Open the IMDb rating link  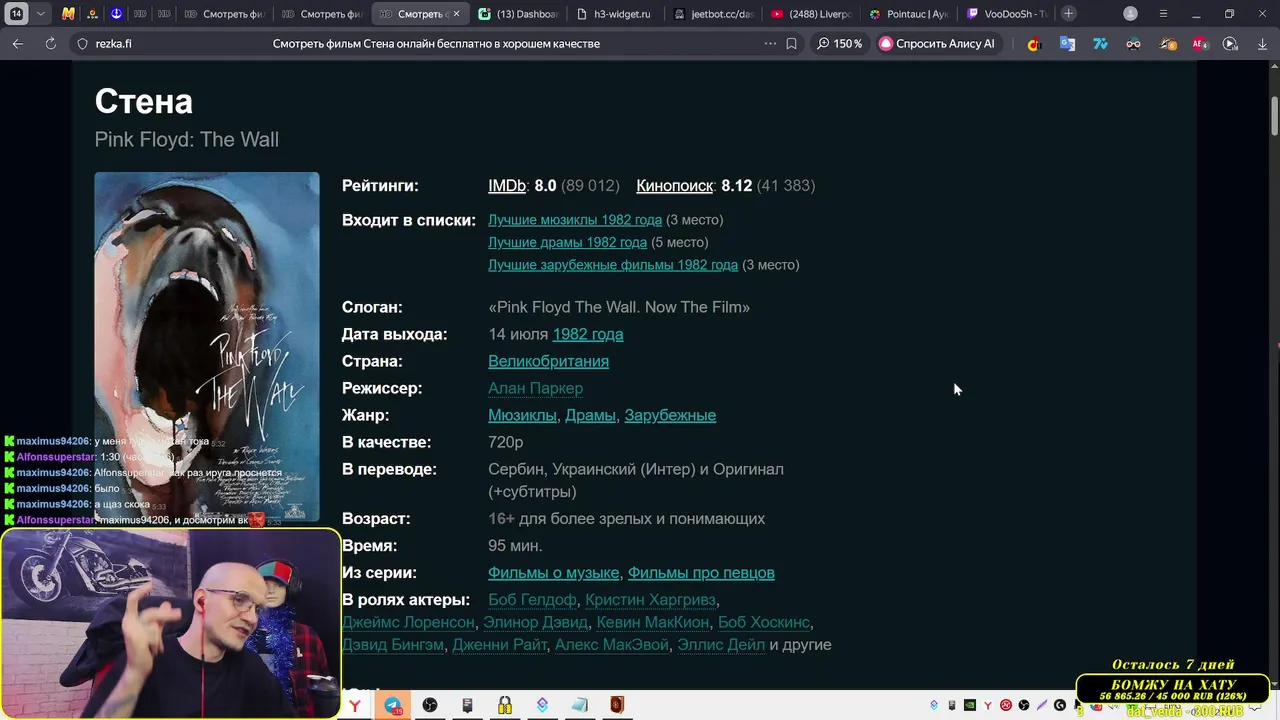507,186
